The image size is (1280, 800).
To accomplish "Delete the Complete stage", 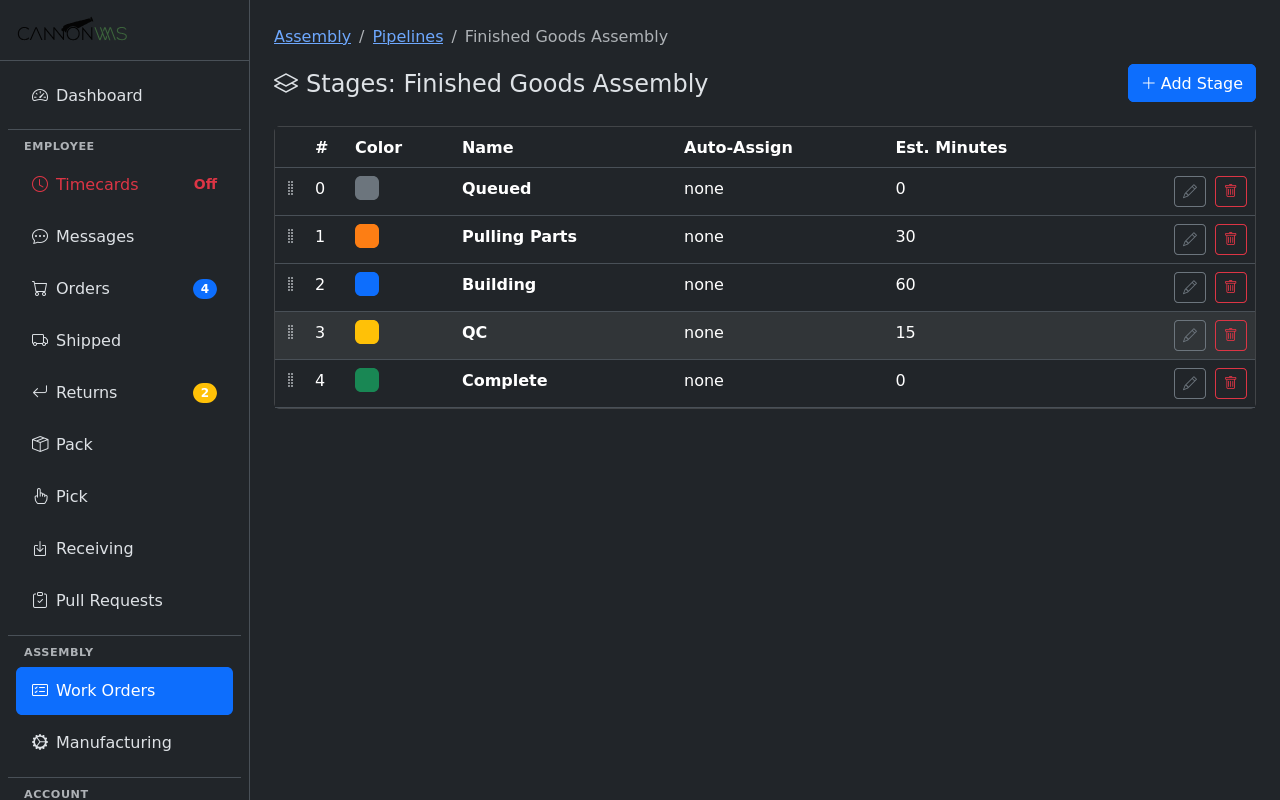I will point(1230,383).
